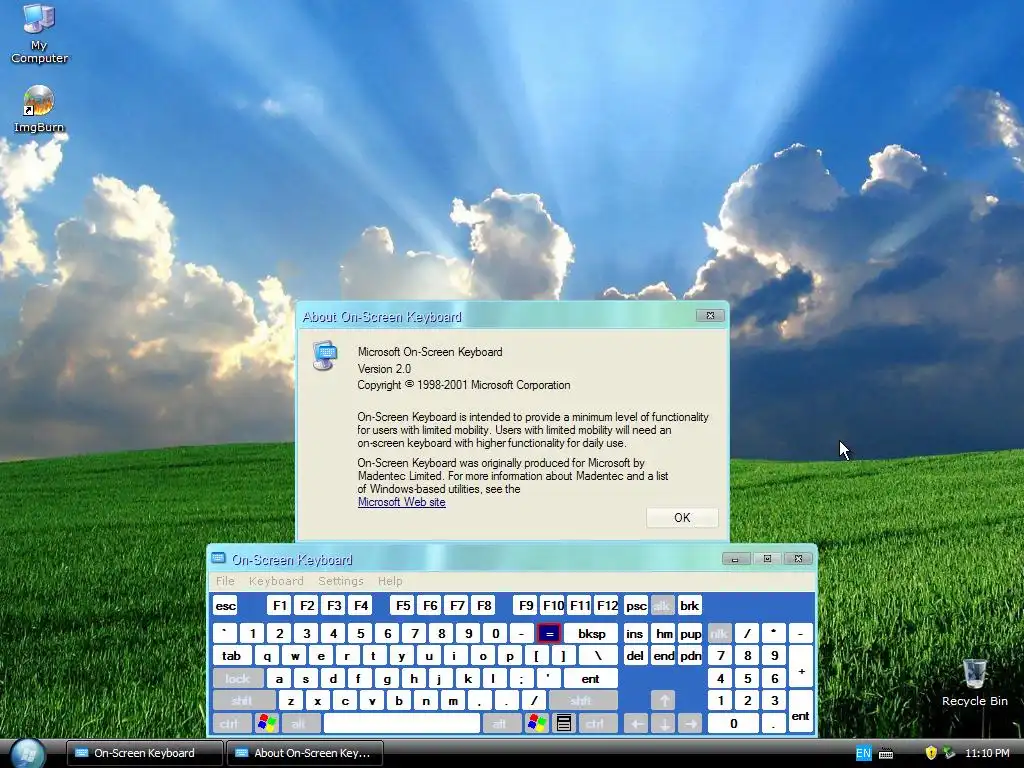Click the backtick key

(x=225, y=633)
